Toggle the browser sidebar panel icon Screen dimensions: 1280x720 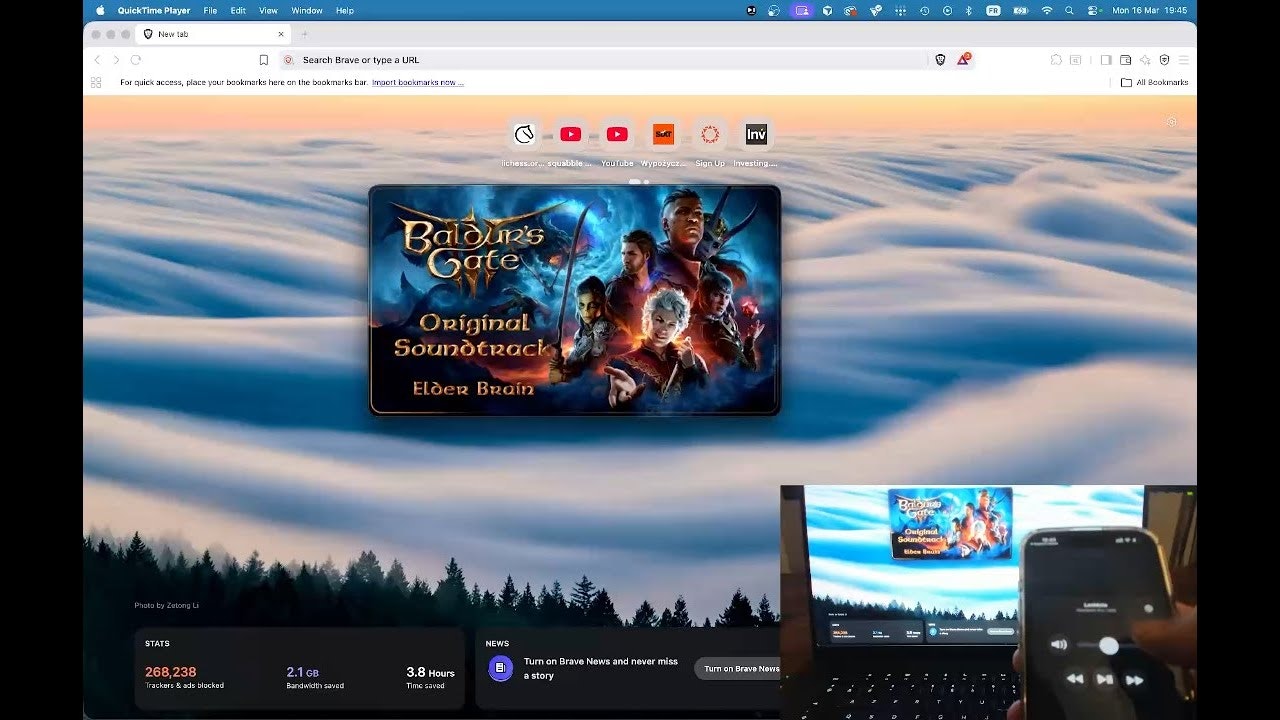coord(1106,60)
